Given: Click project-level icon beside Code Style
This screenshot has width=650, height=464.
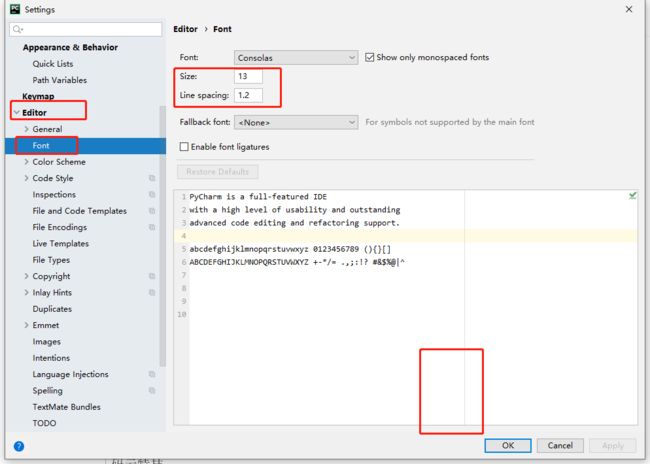Looking at the screenshot, I should tap(152, 178).
